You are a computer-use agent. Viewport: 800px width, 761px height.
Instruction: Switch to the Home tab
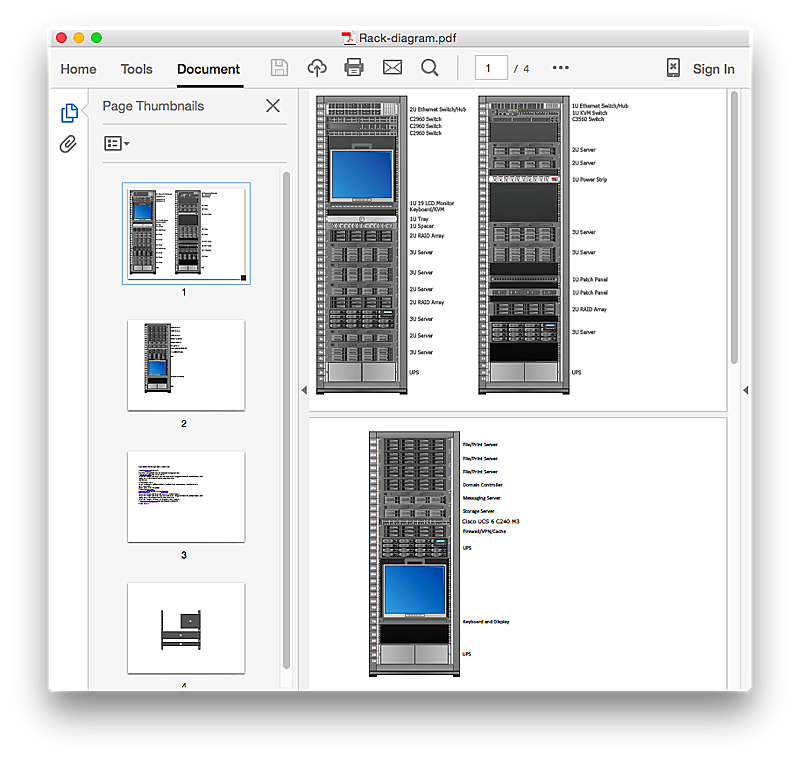(78, 69)
